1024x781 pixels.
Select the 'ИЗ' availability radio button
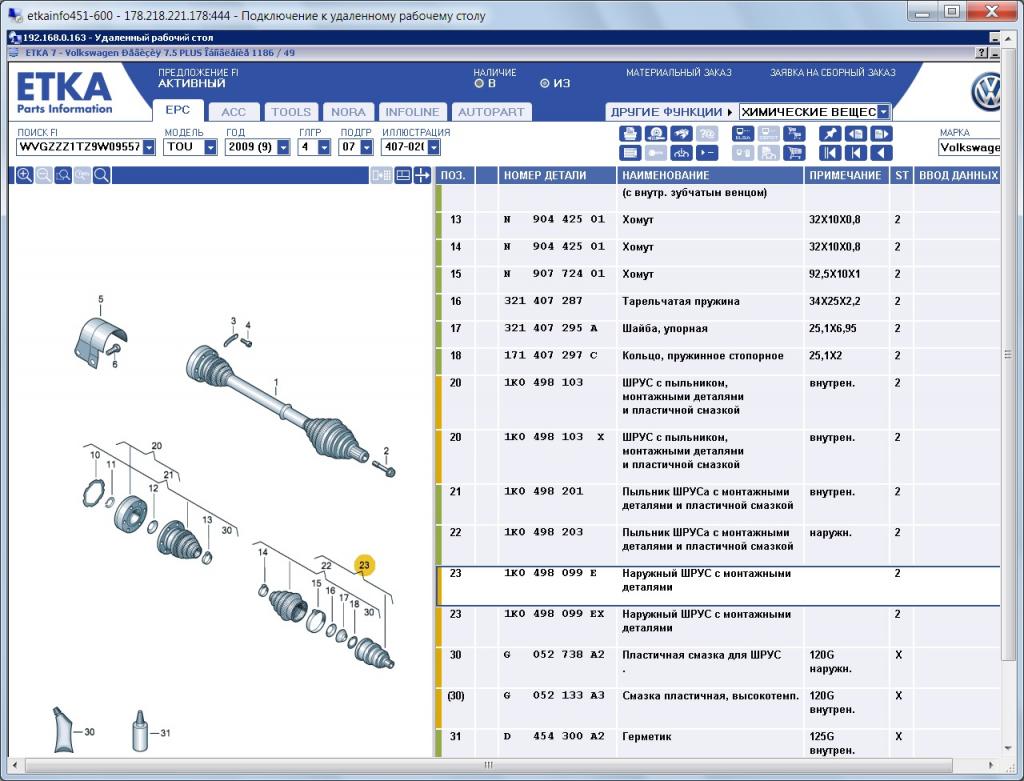pyautogui.click(x=545, y=84)
